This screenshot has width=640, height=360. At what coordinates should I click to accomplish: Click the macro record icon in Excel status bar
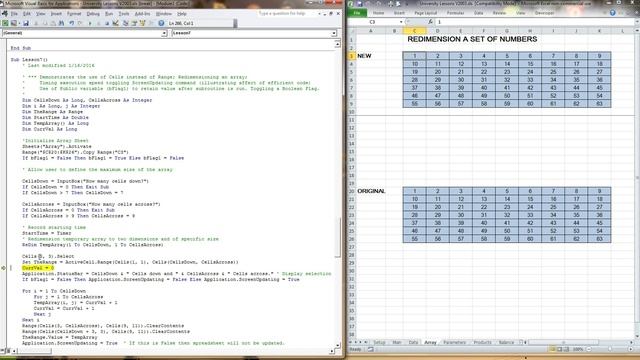click(x=371, y=349)
